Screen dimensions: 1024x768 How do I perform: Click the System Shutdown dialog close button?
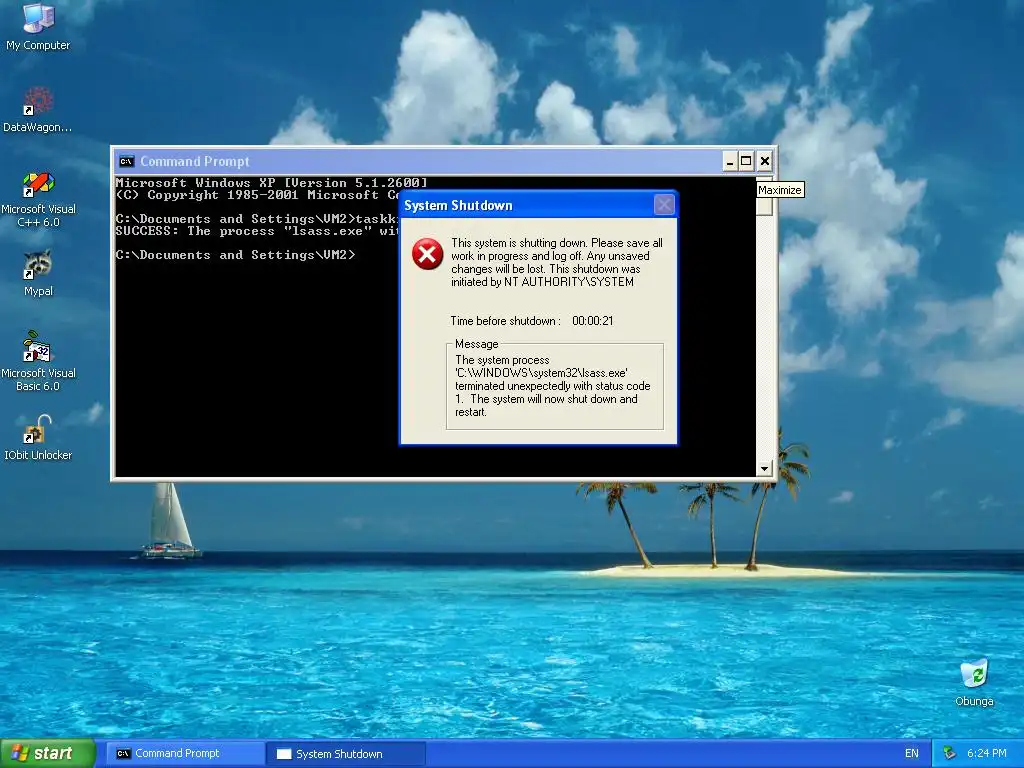coord(664,205)
